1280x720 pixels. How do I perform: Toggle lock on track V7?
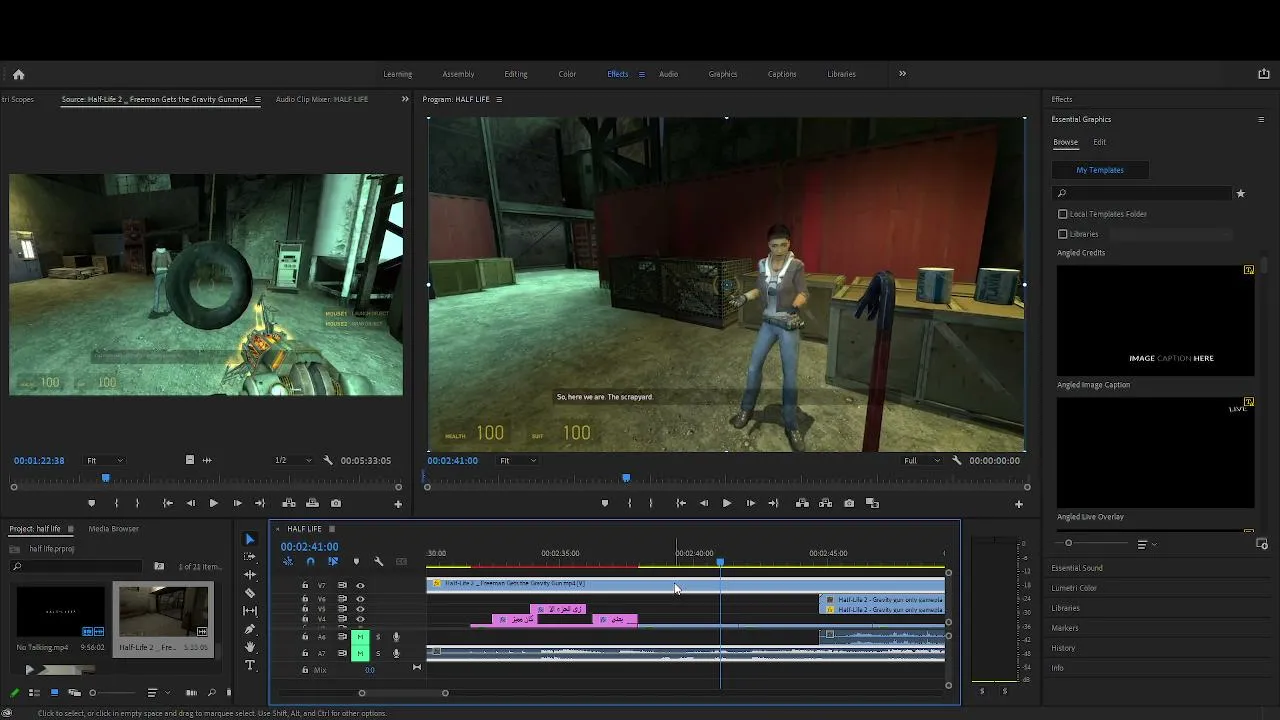tap(305, 586)
